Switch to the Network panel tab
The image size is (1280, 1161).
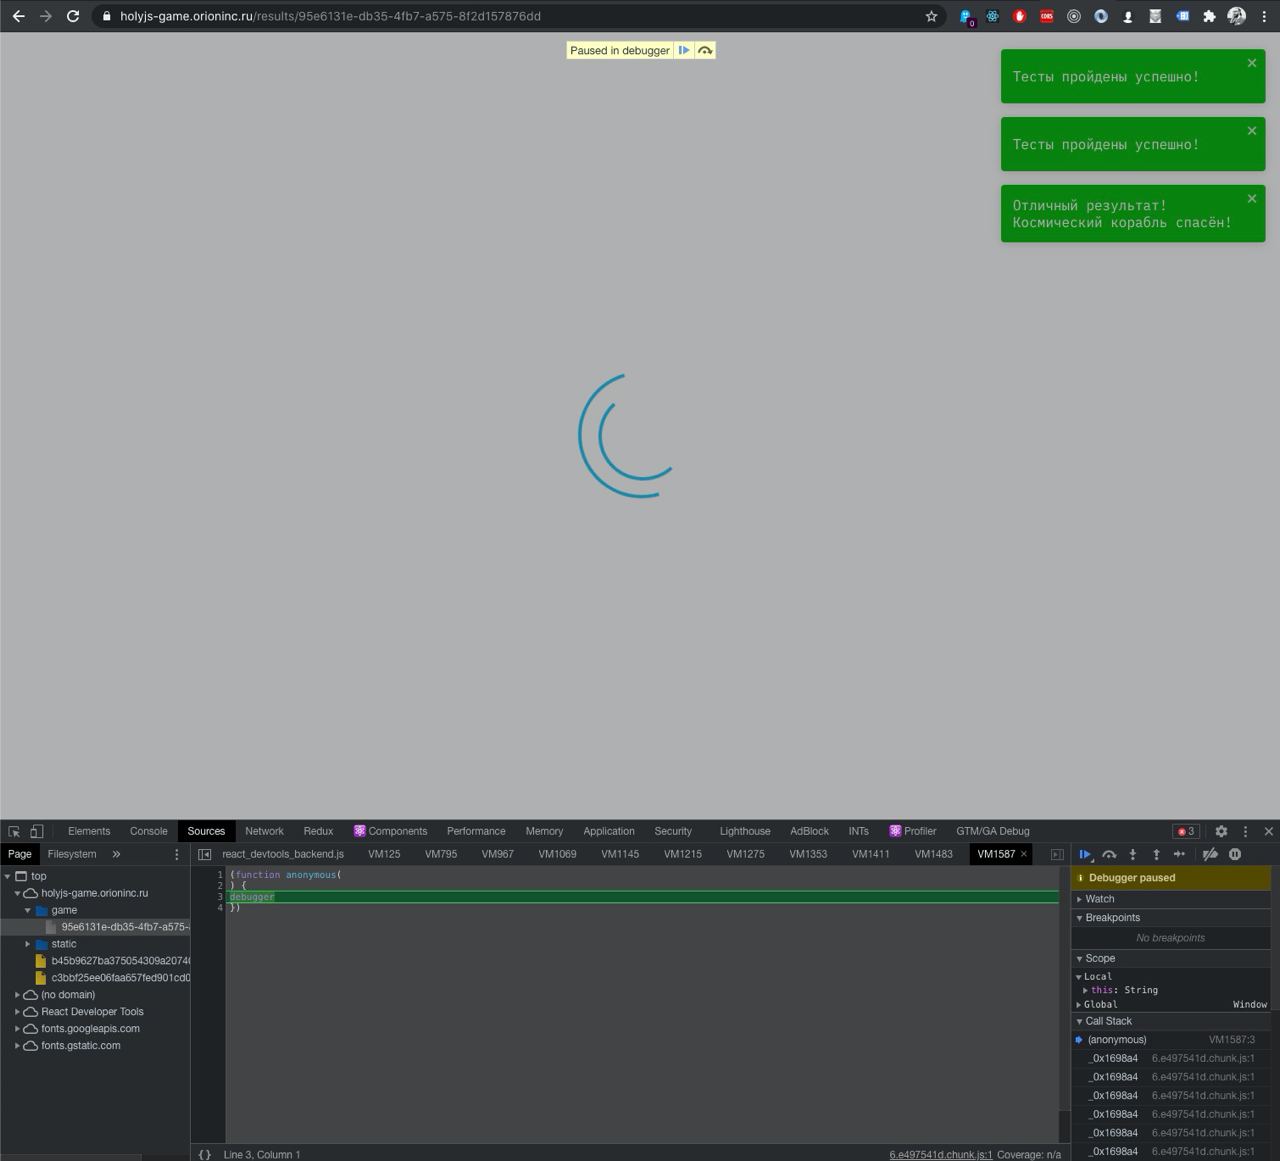pyautogui.click(x=264, y=831)
